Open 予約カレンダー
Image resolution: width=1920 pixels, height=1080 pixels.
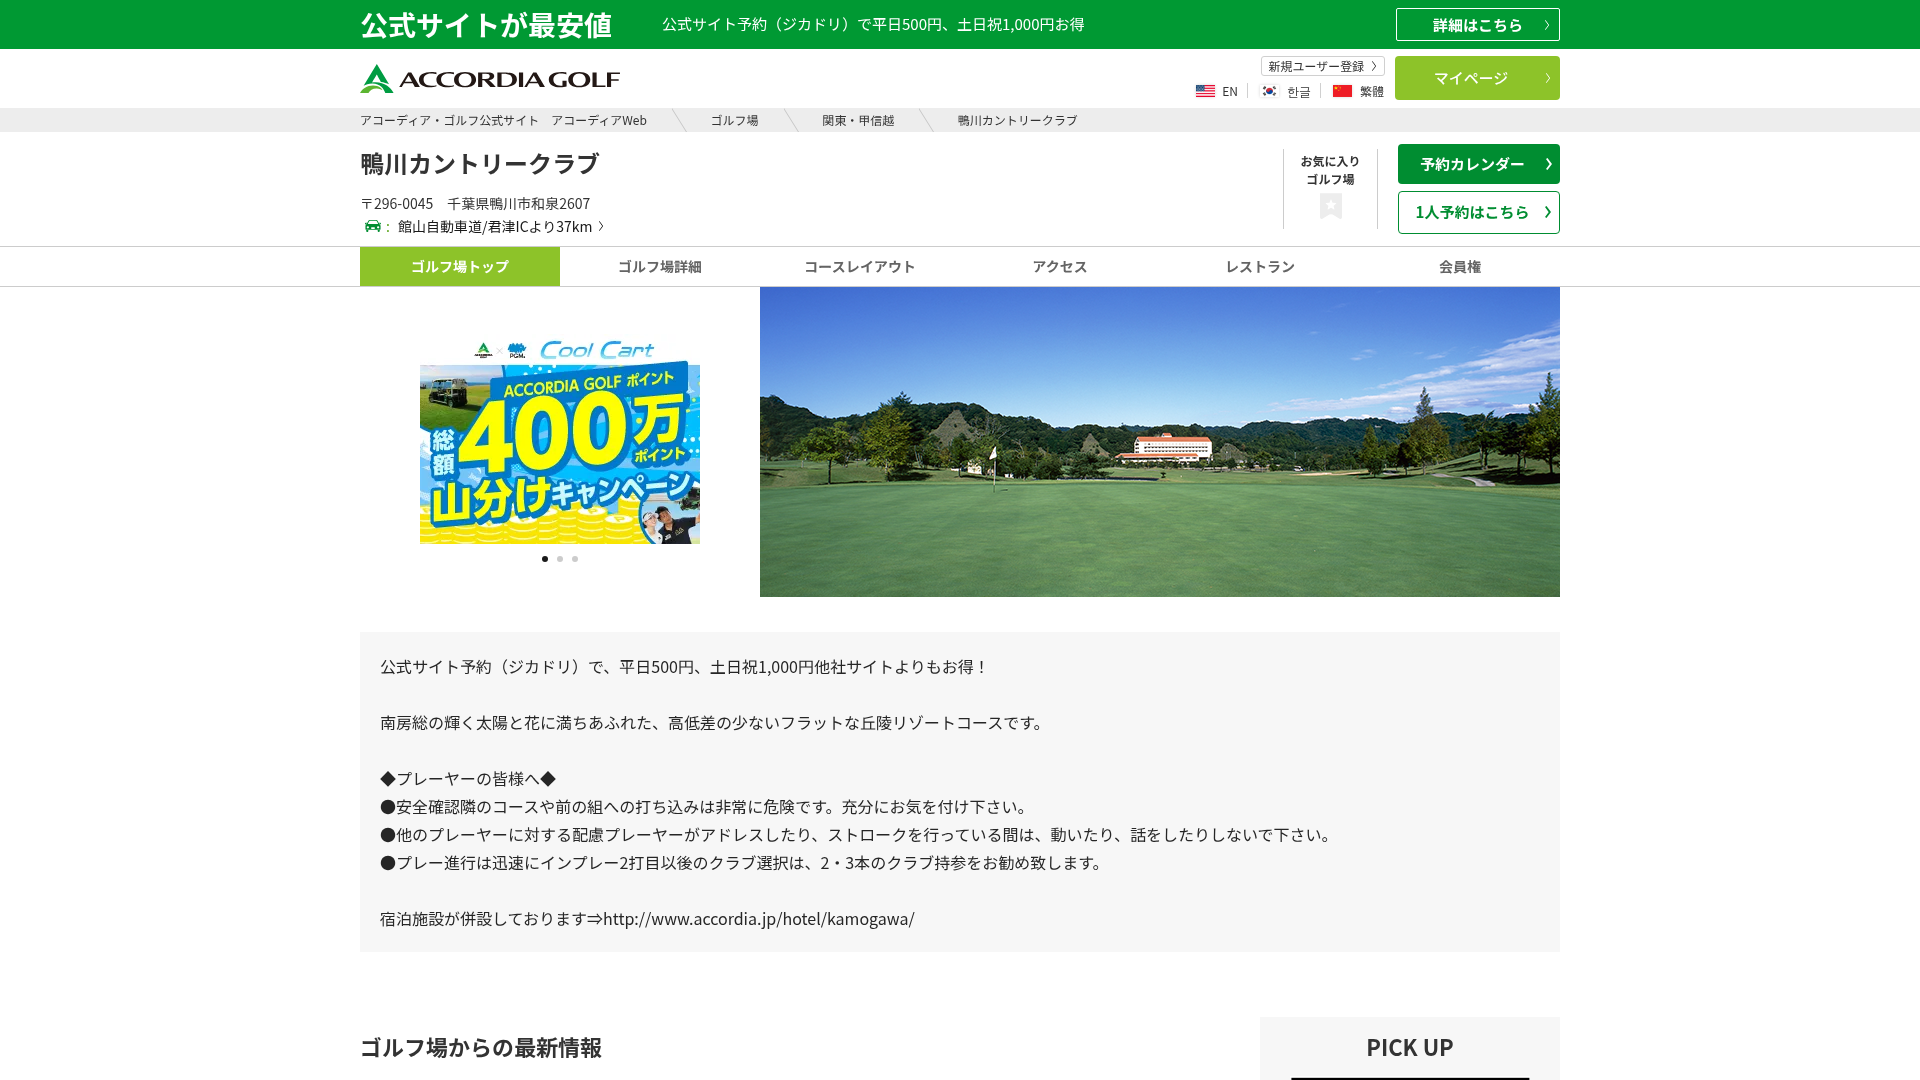[x=1478, y=164]
